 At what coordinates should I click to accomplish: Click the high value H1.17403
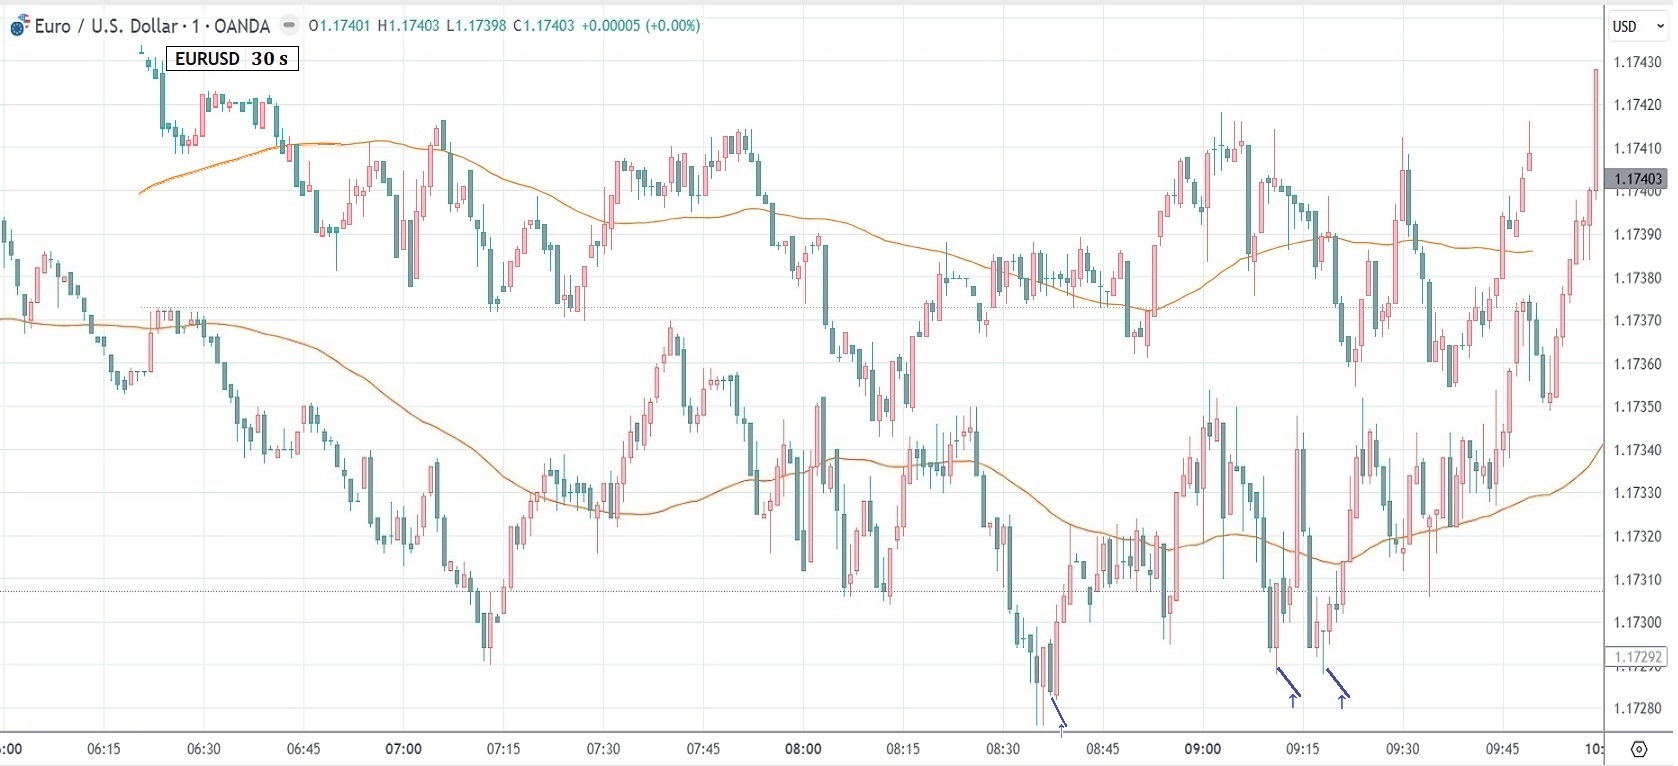pos(408,26)
